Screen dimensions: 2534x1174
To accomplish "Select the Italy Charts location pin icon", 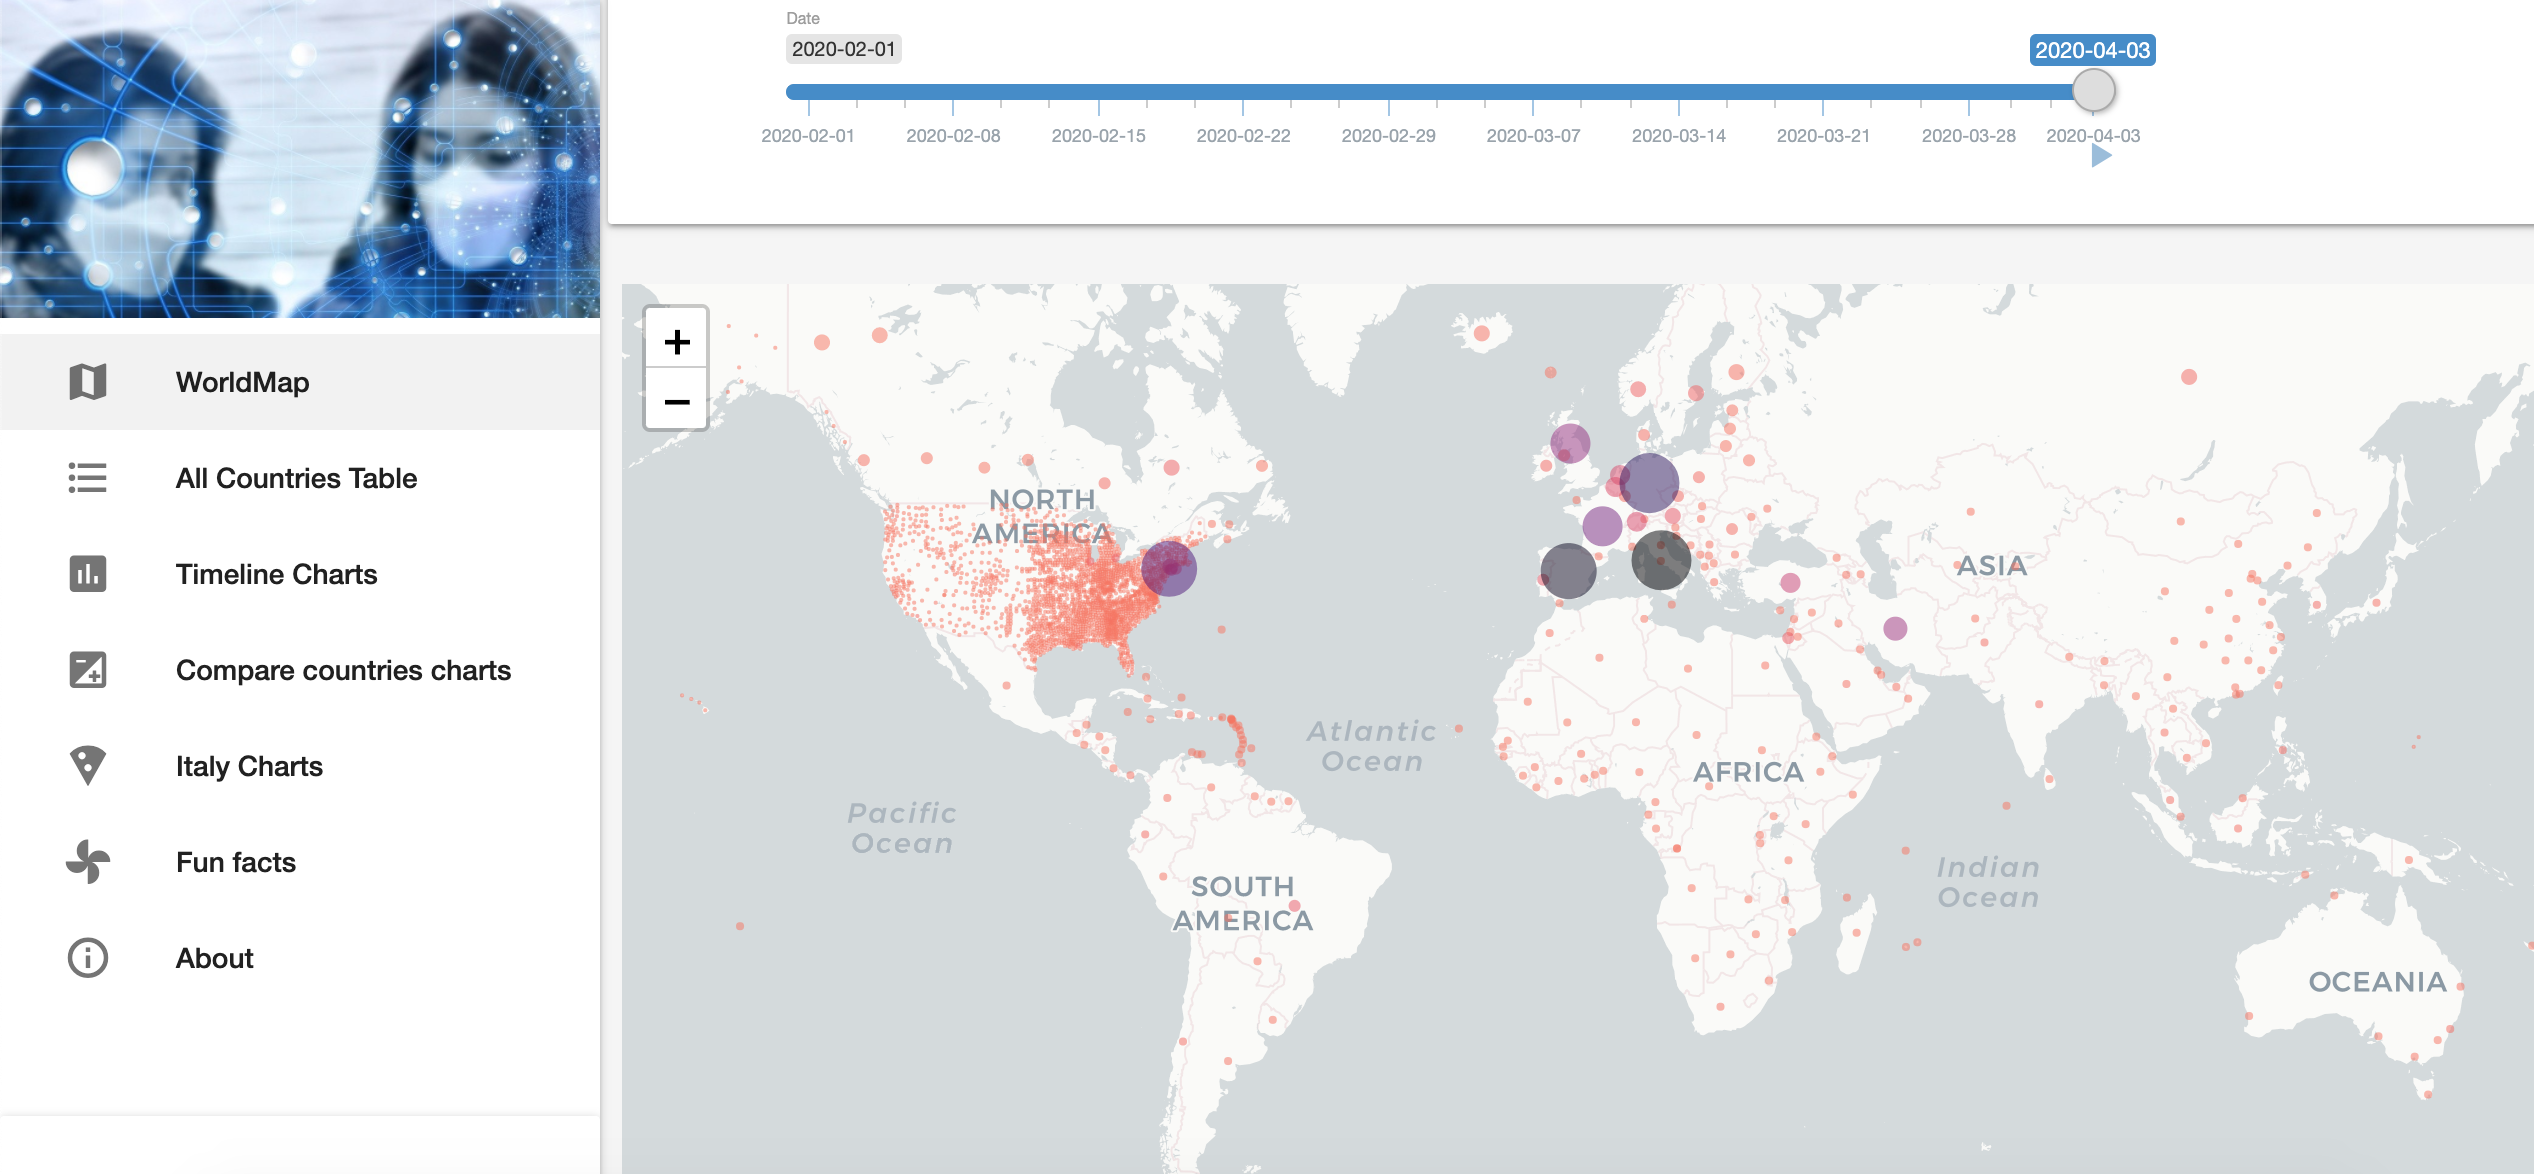I will [x=87, y=766].
